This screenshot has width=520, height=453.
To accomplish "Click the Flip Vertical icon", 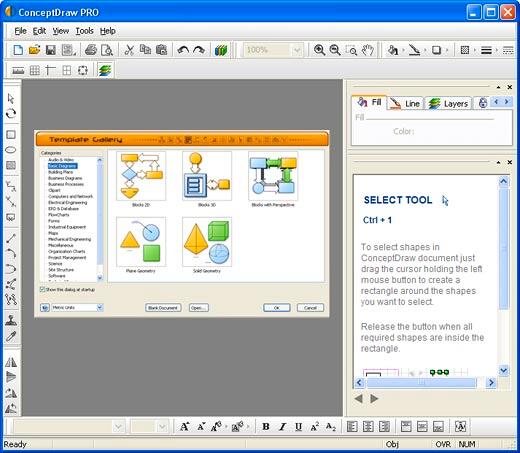I will click(11, 377).
